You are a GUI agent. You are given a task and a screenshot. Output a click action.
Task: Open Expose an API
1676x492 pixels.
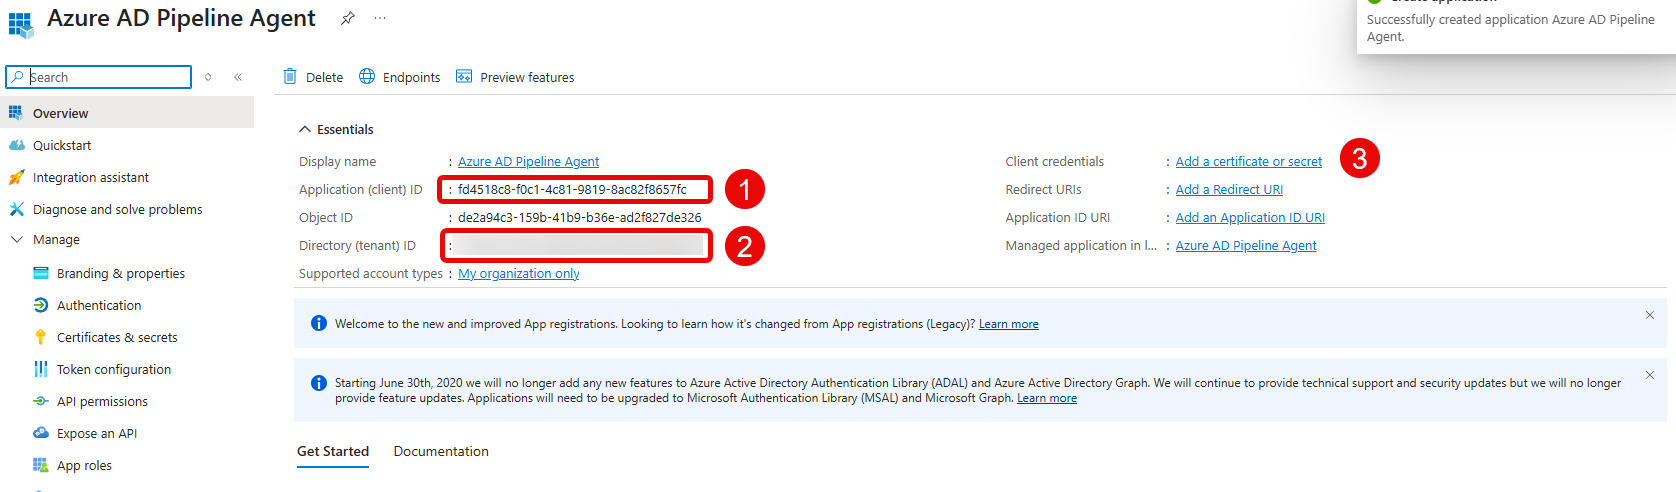point(97,433)
